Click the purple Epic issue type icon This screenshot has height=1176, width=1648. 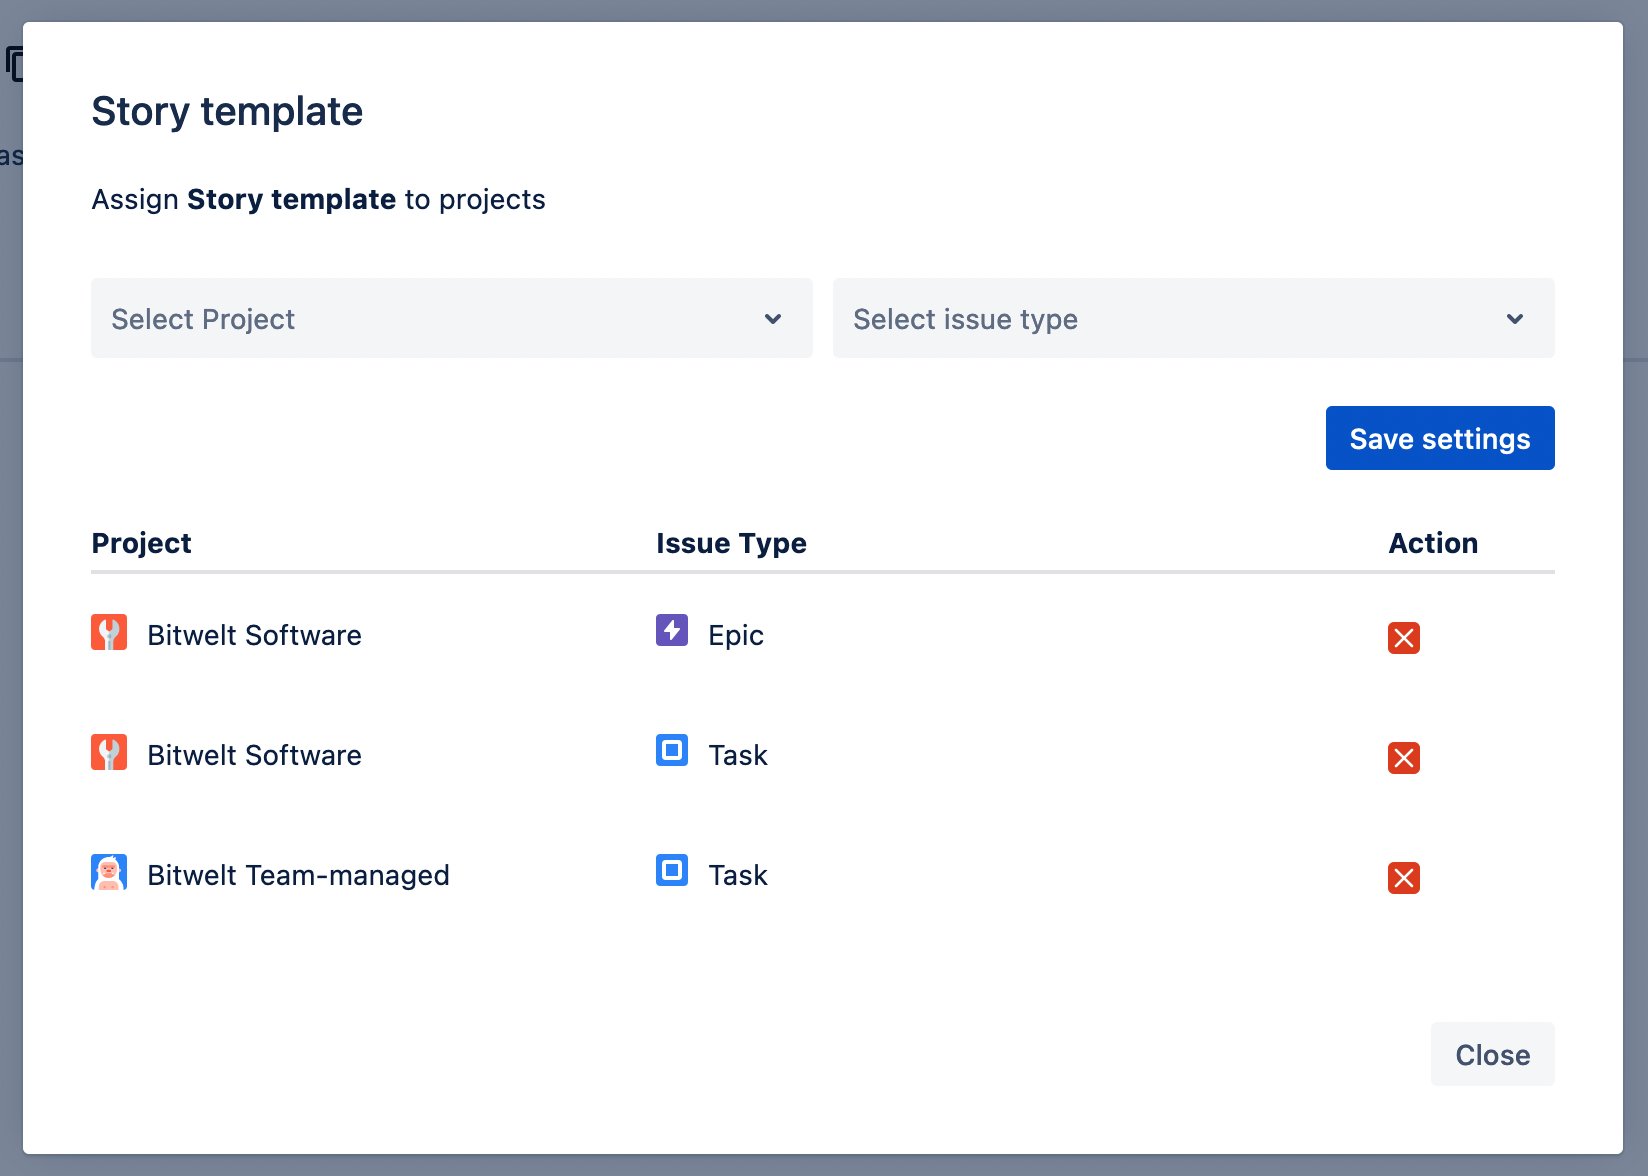pyautogui.click(x=672, y=631)
